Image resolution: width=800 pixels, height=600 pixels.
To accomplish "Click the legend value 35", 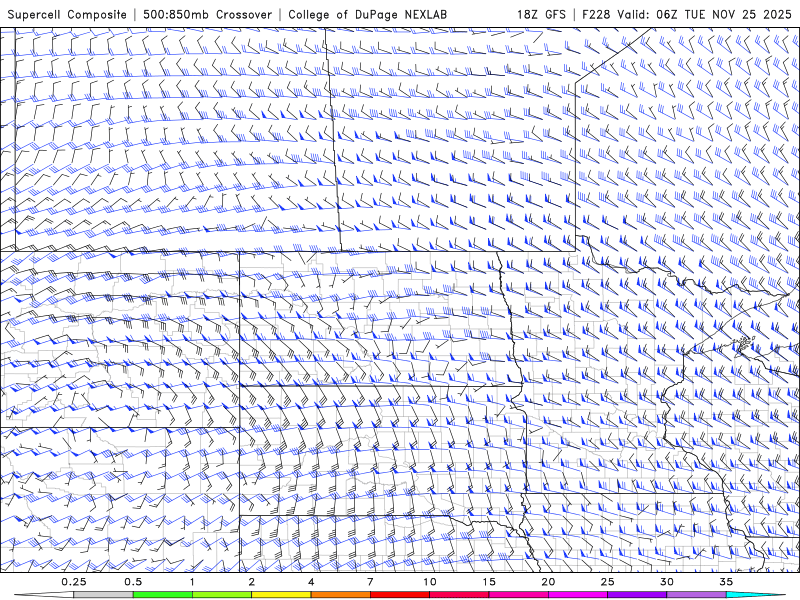I will pos(726,582).
